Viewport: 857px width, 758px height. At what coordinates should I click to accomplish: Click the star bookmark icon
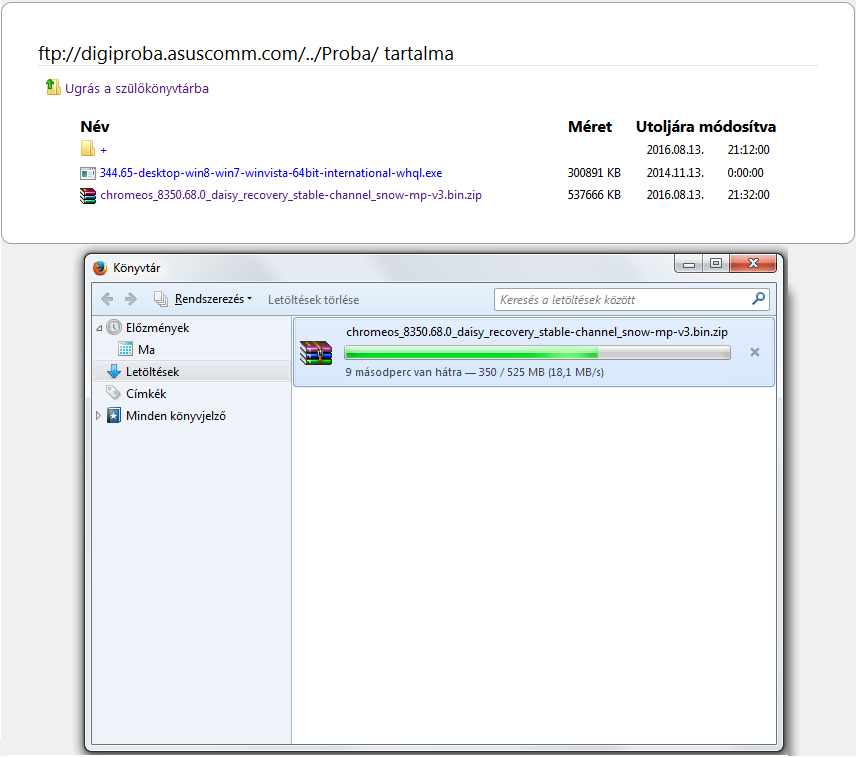tap(114, 416)
